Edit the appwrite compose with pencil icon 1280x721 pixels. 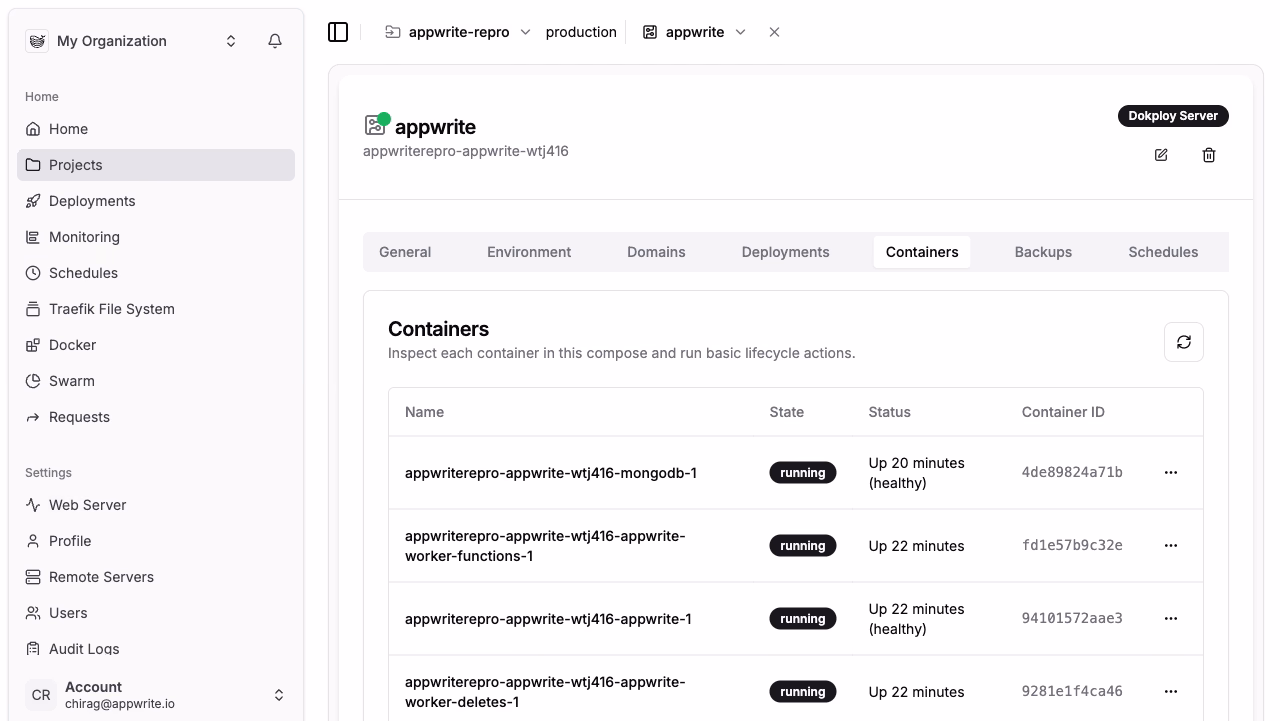(x=1161, y=155)
